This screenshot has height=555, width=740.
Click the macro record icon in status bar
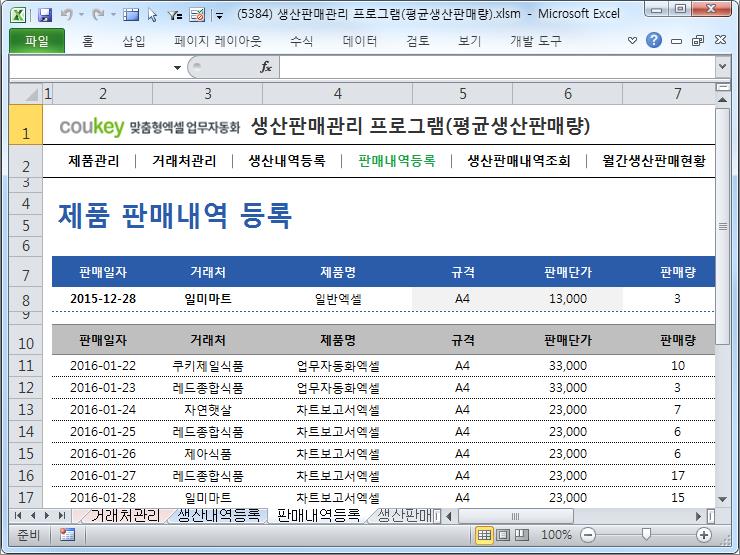coord(67,535)
